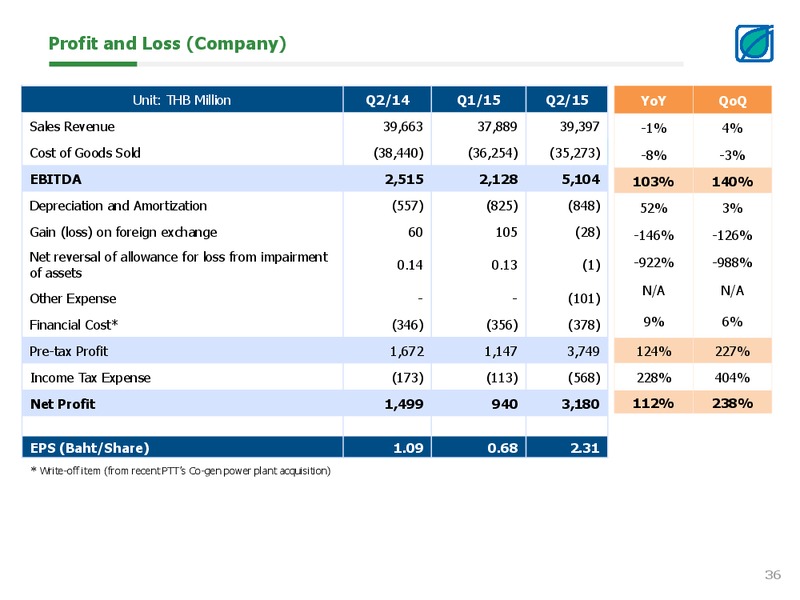This screenshot has height=600, width=800.
Task: Click the foreign exchange value 105
Action: pyautogui.click(x=507, y=233)
